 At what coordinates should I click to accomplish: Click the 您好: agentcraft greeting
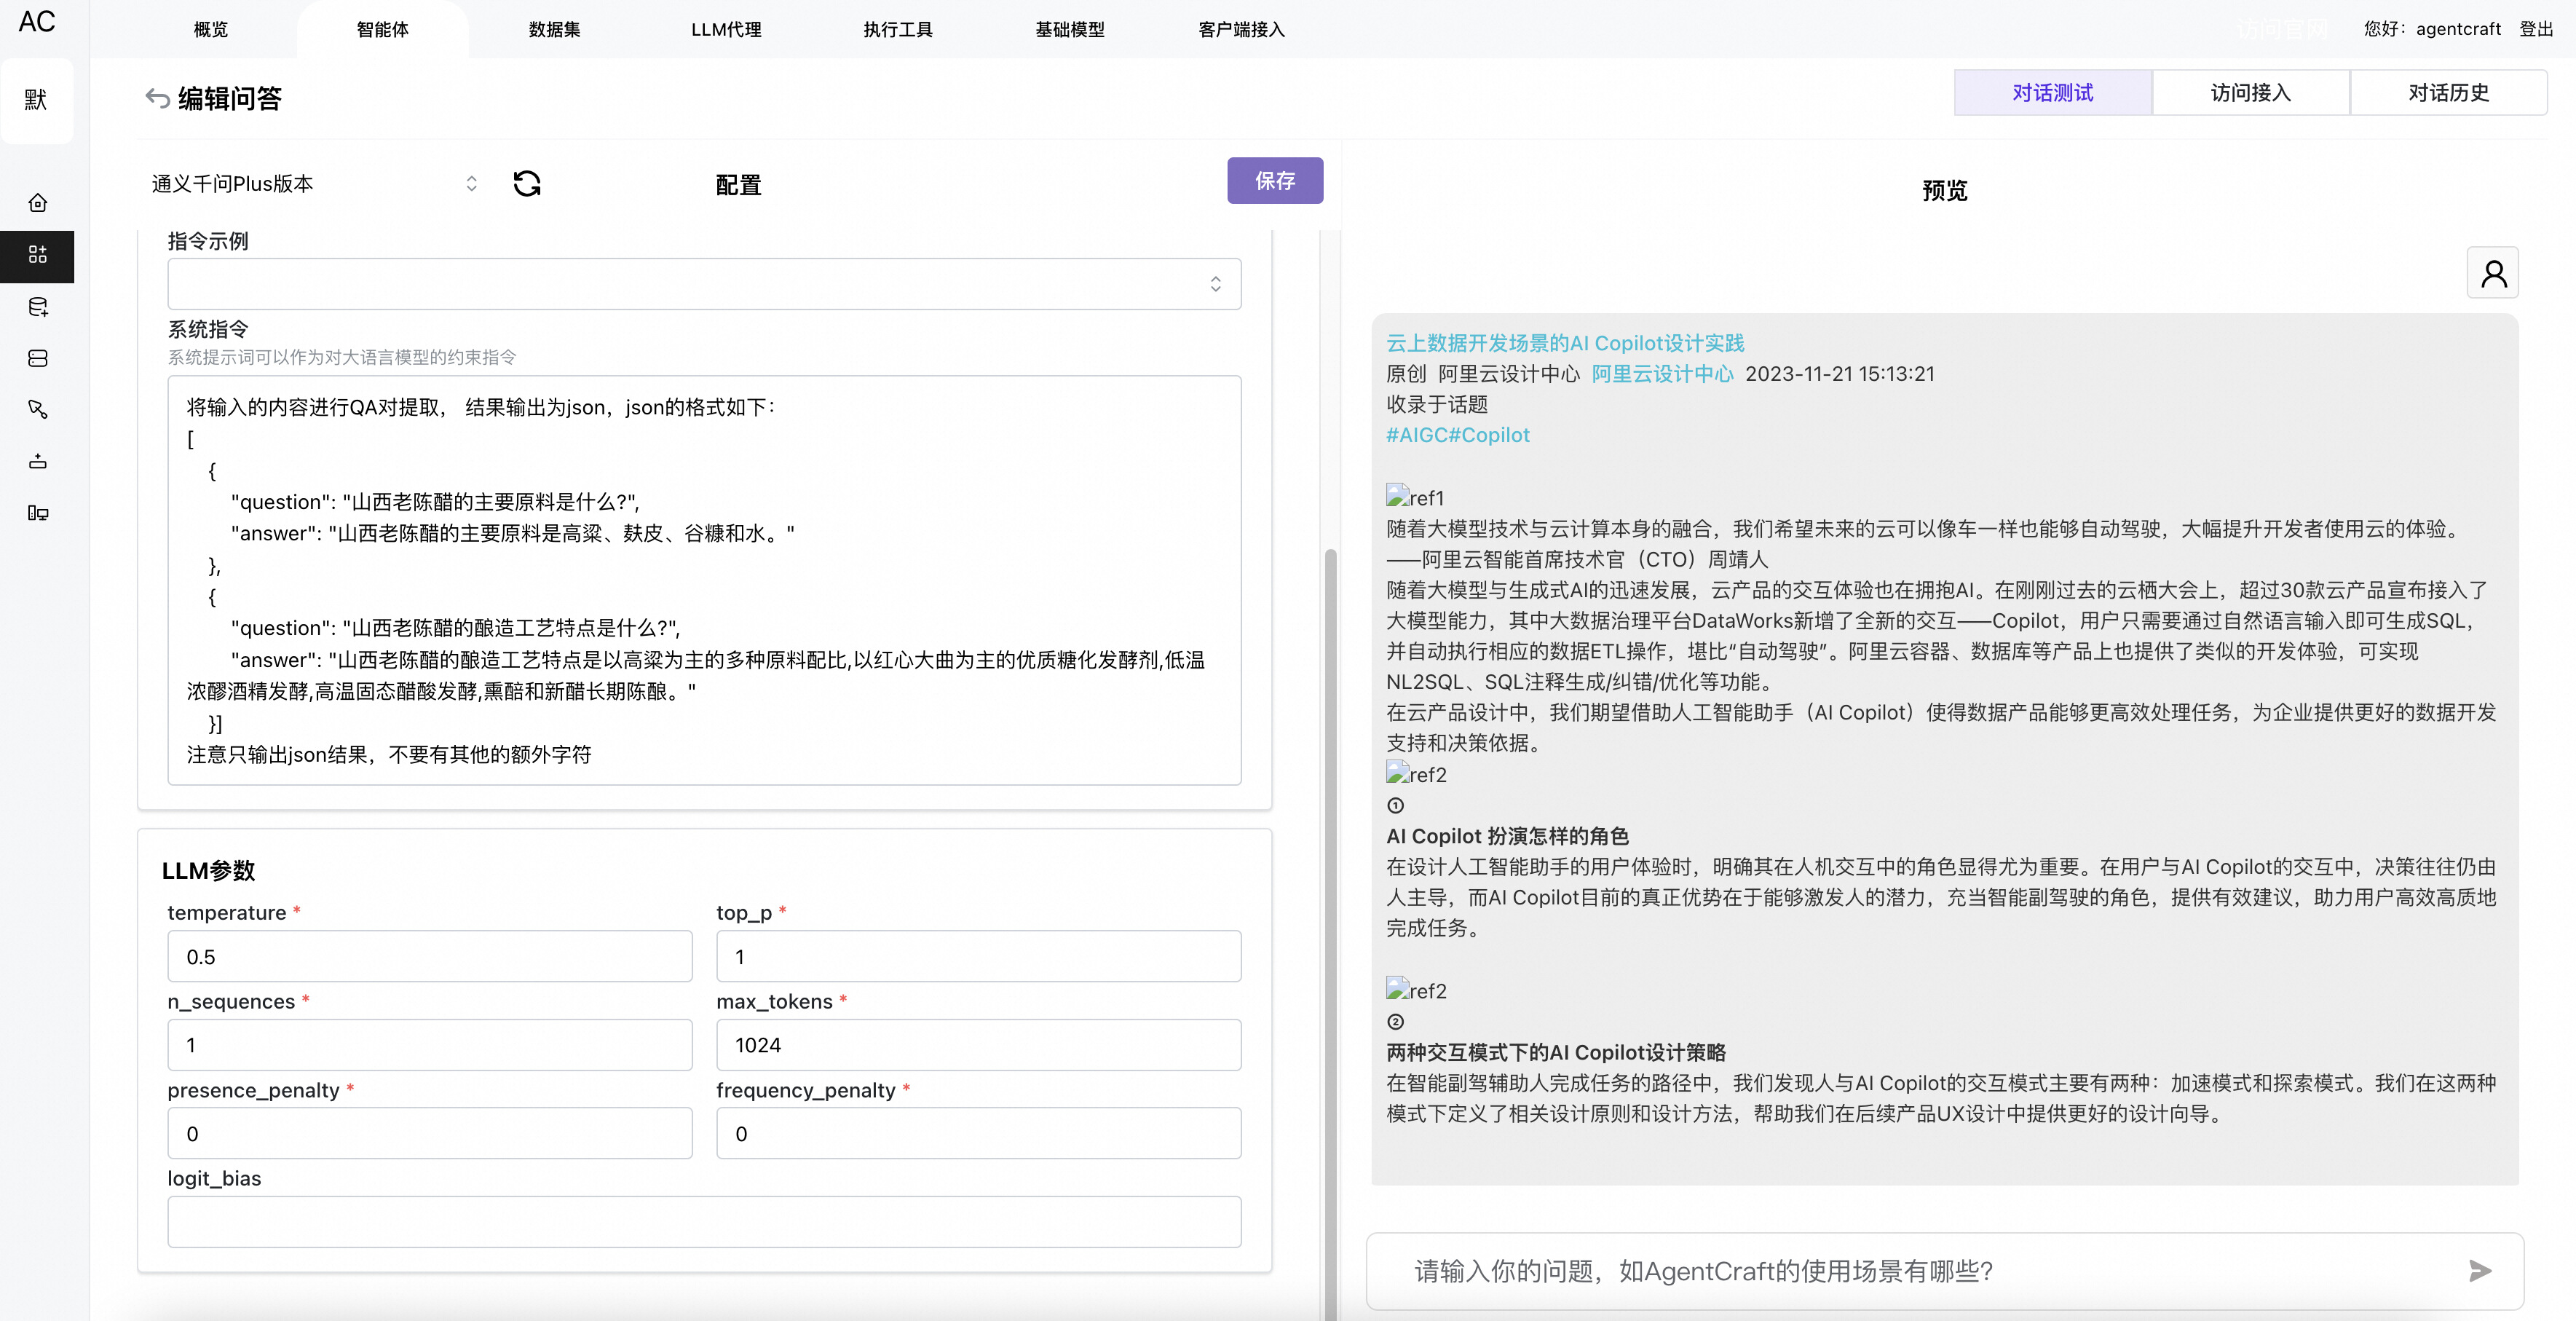click(x=2432, y=29)
